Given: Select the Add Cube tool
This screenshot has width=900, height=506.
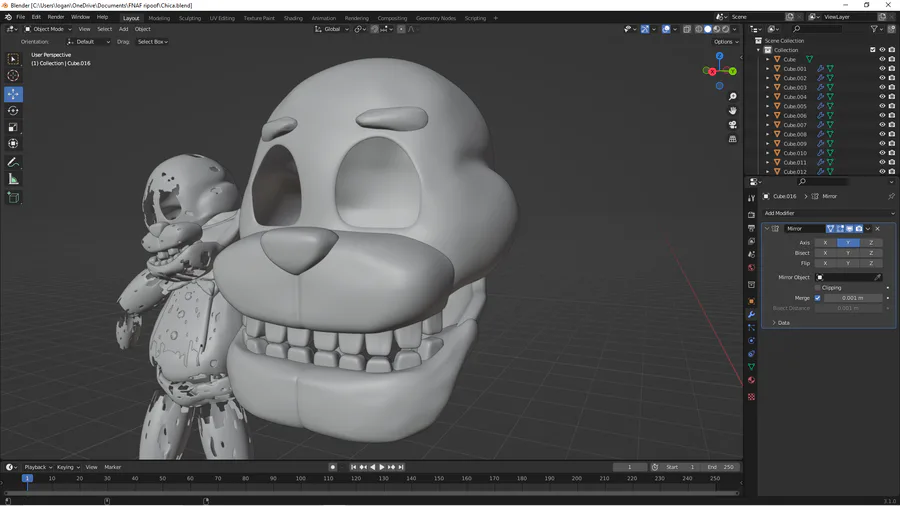Looking at the screenshot, I should click(x=13, y=198).
